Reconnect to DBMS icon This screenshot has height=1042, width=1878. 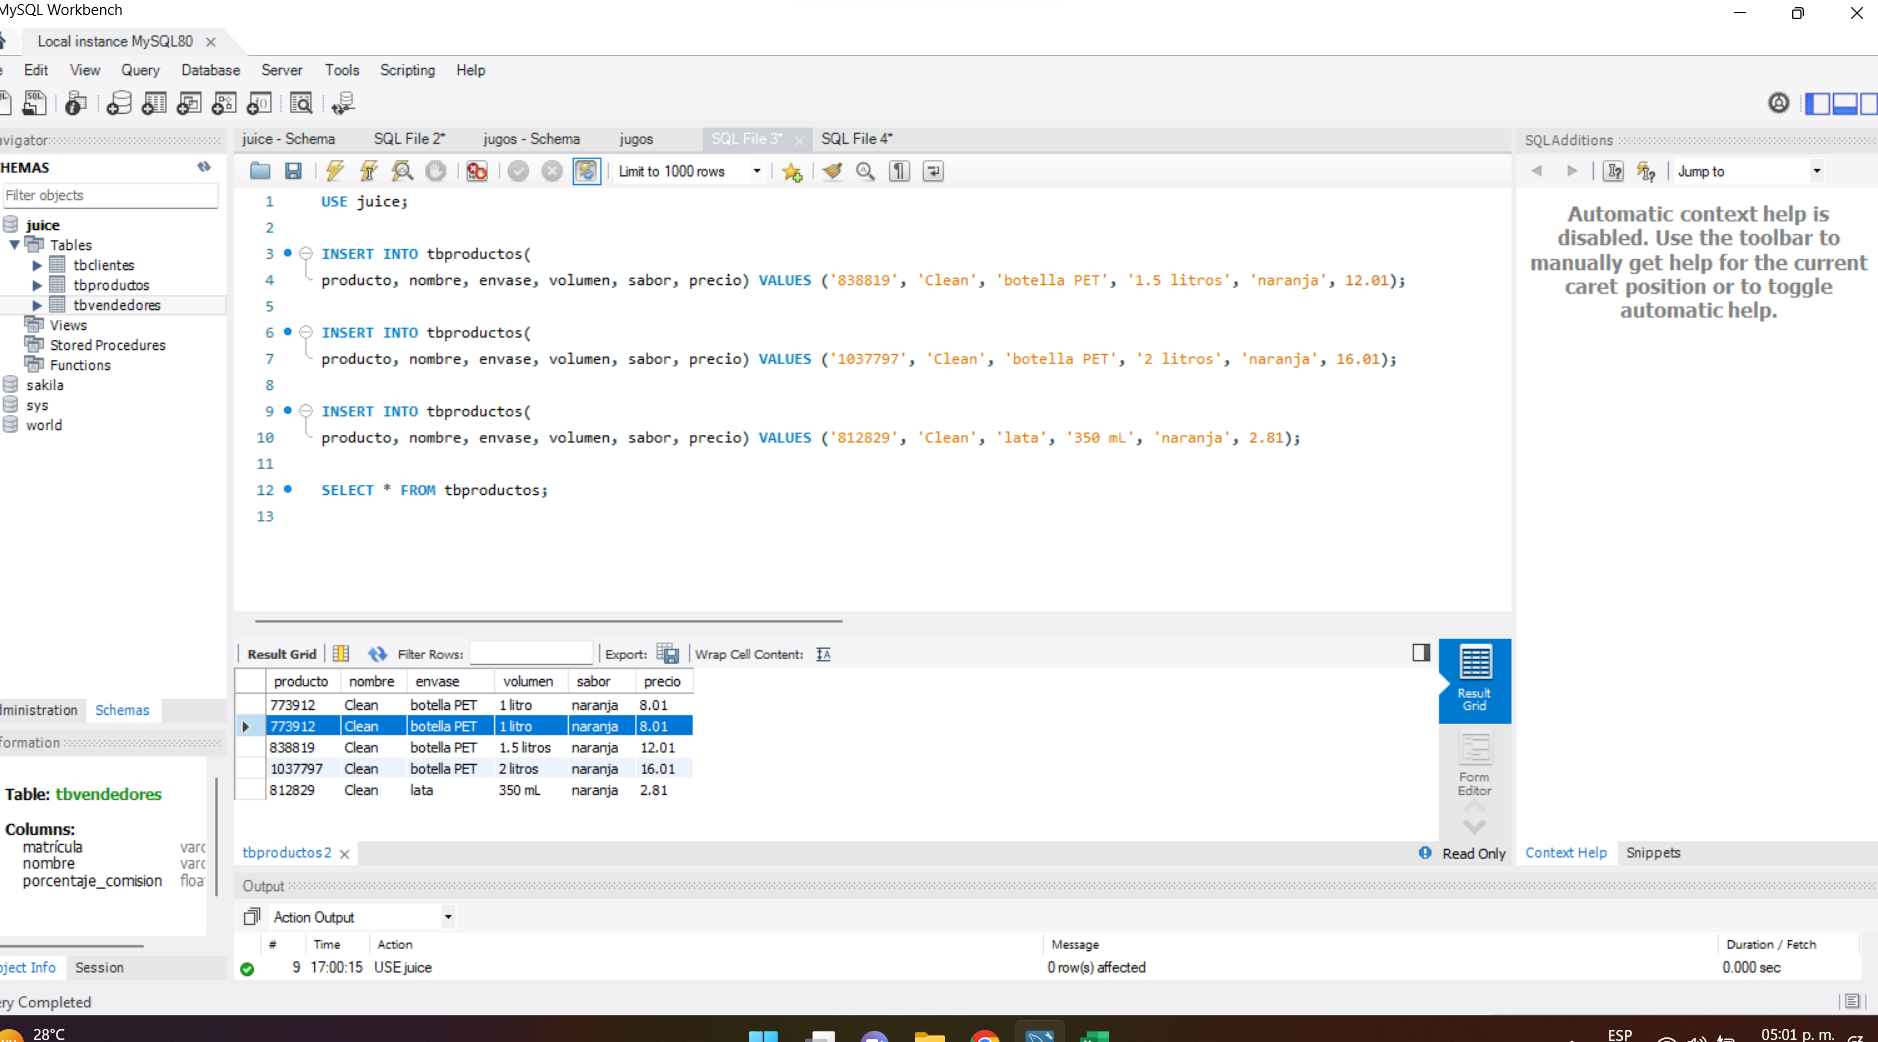(x=343, y=103)
